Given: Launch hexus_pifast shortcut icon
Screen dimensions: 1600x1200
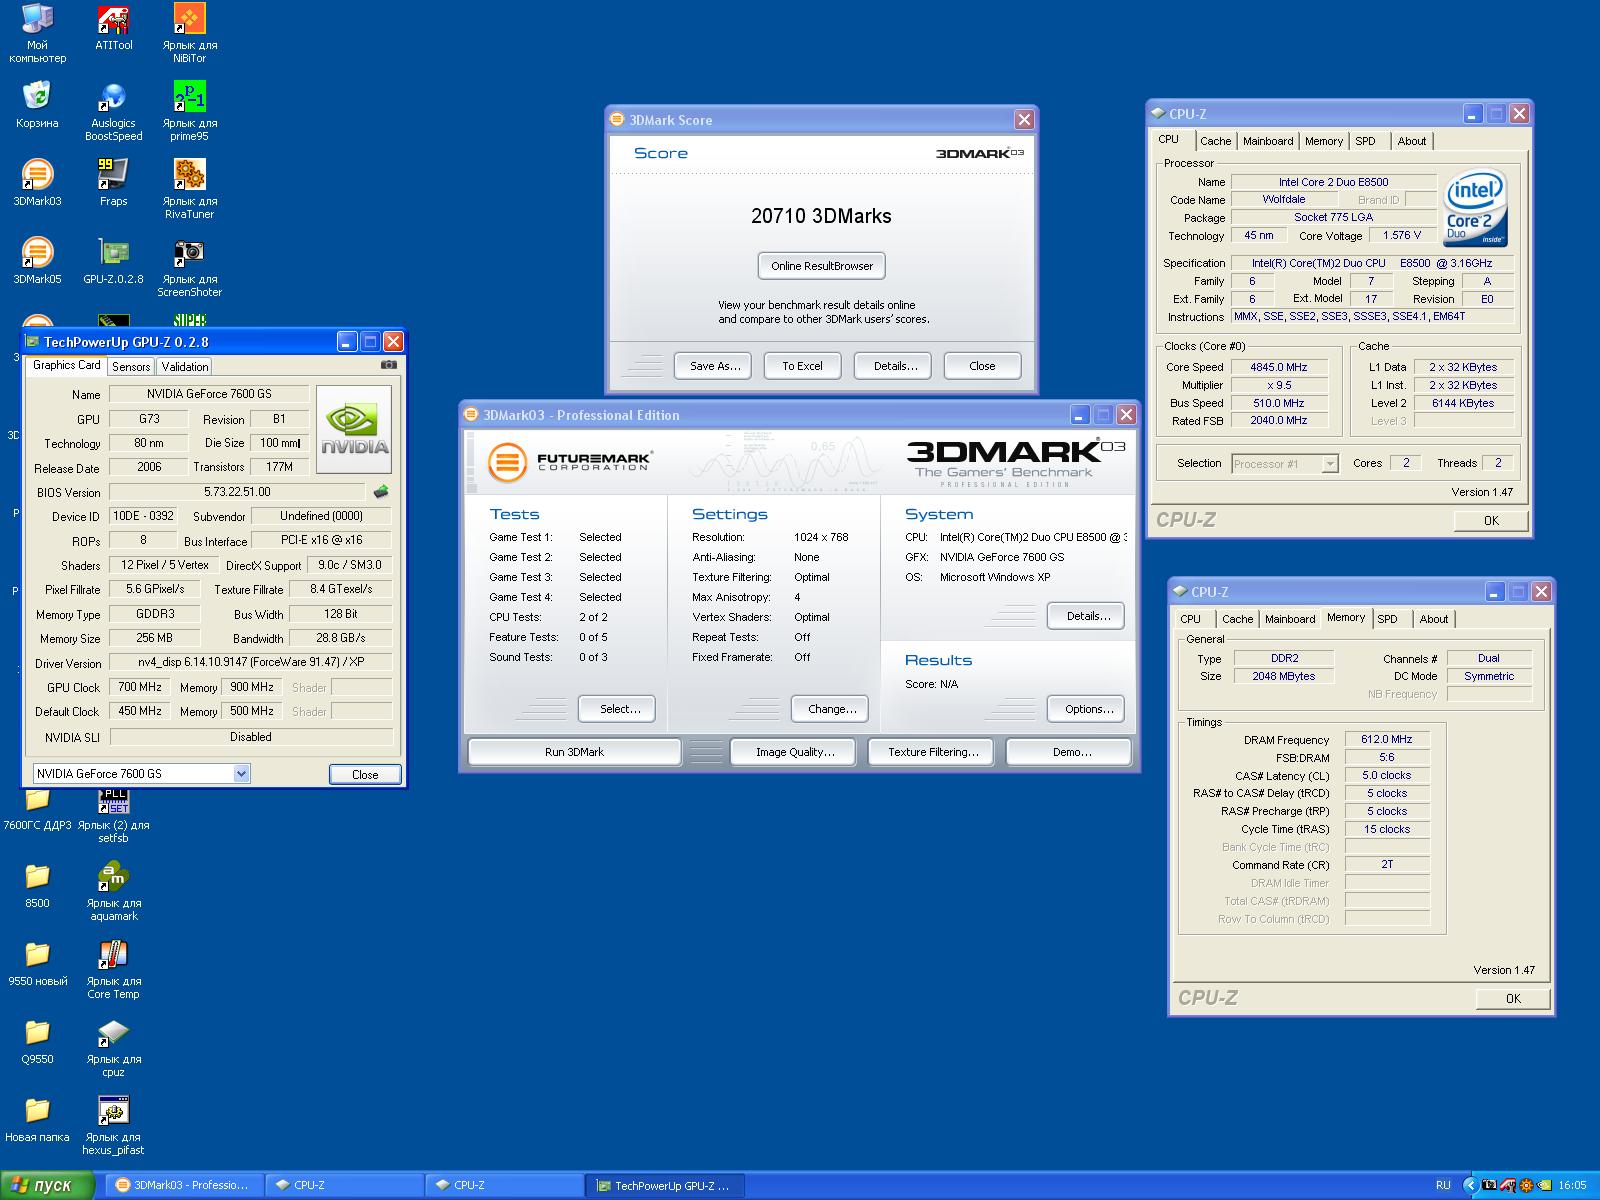Looking at the screenshot, I should [113, 1125].
